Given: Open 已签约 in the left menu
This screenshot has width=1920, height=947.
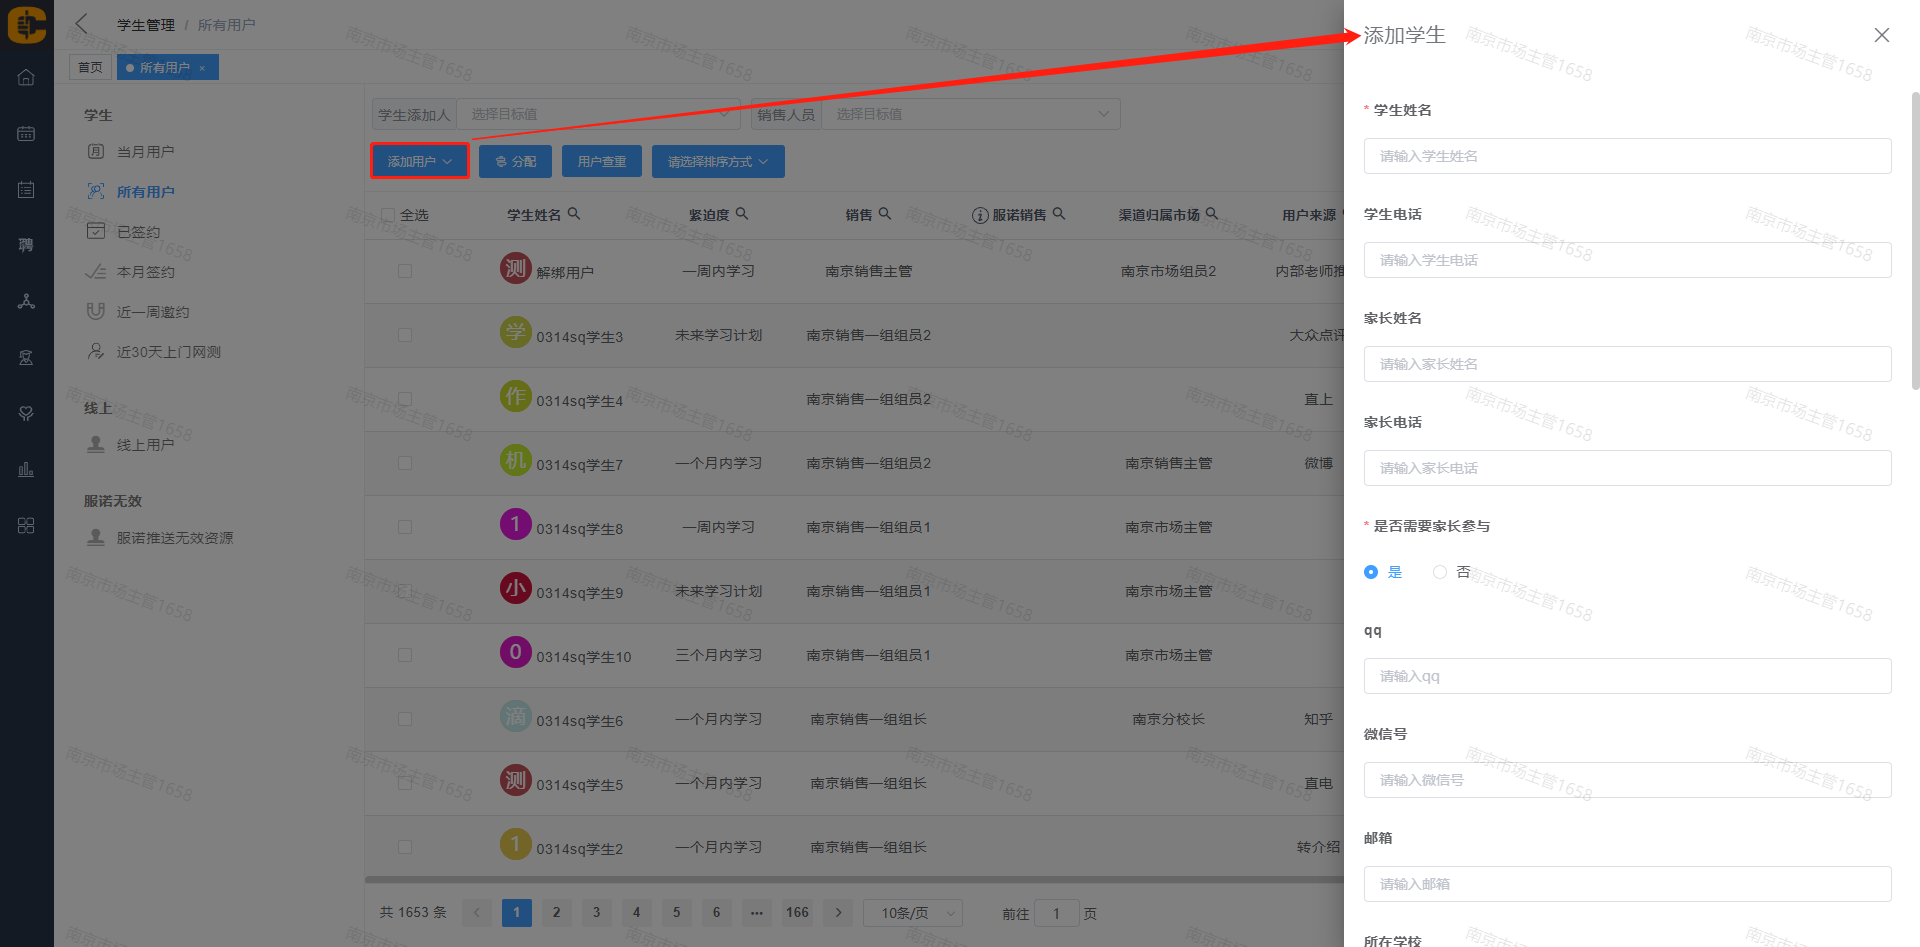Looking at the screenshot, I should pos(138,232).
